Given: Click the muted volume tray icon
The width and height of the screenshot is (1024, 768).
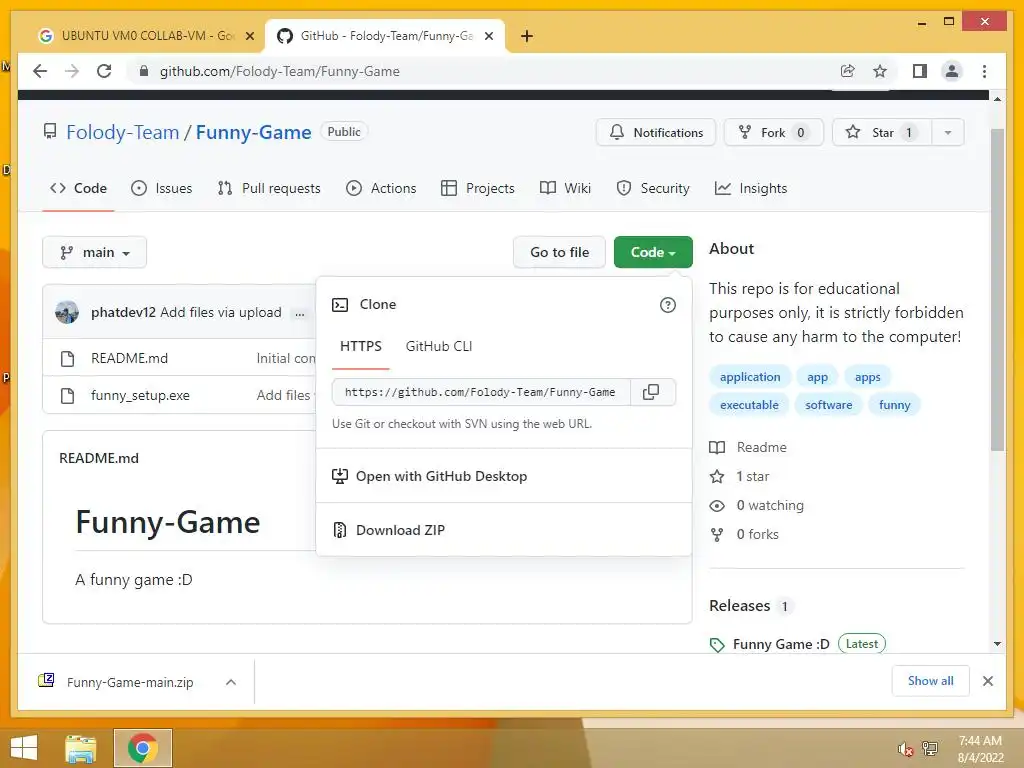Looking at the screenshot, I should [904, 749].
